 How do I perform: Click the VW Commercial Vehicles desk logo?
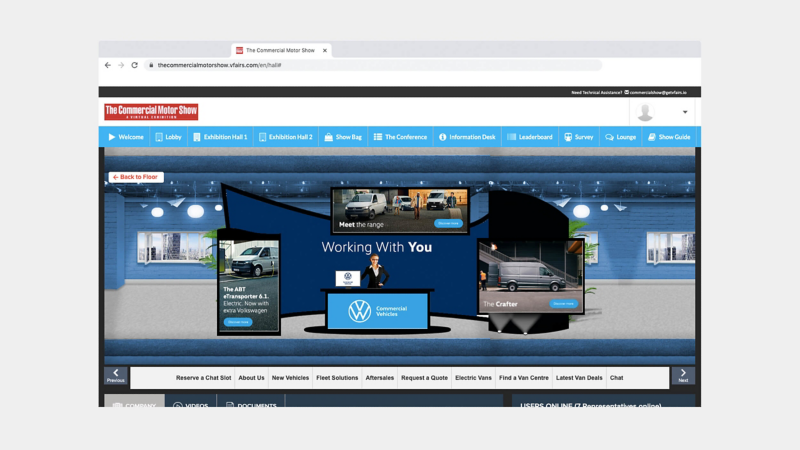click(378, 311)
